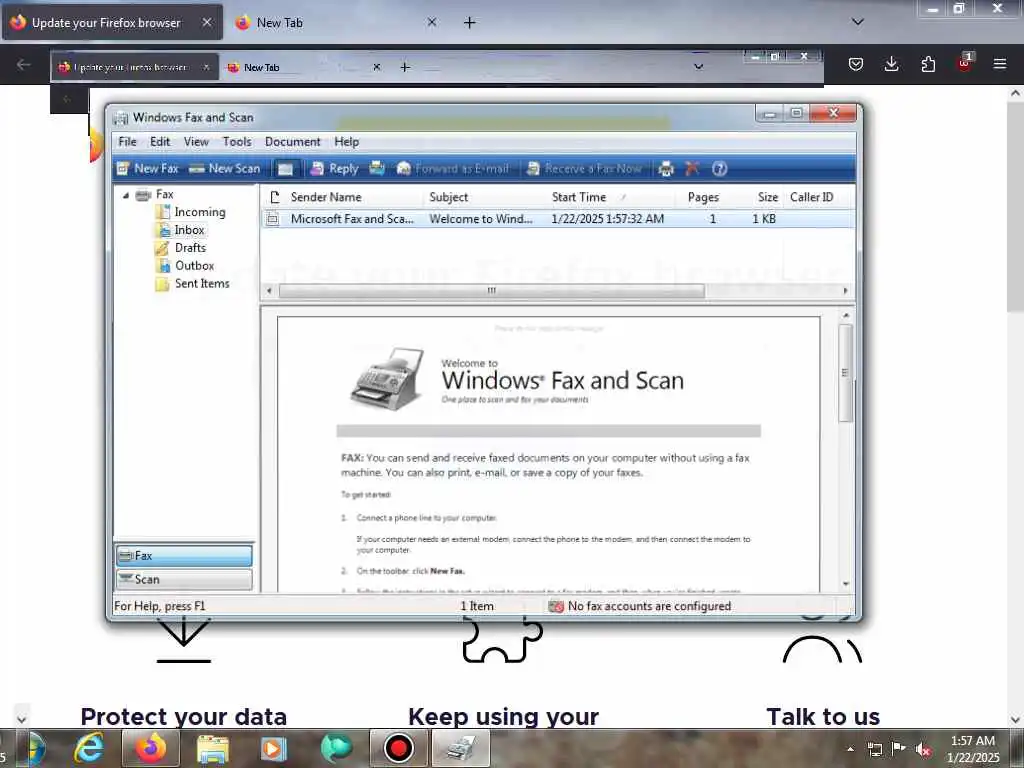Screen dimensions: 1024x768
Task: Click Forward as E-mail in toolbar
Action: 453,168
